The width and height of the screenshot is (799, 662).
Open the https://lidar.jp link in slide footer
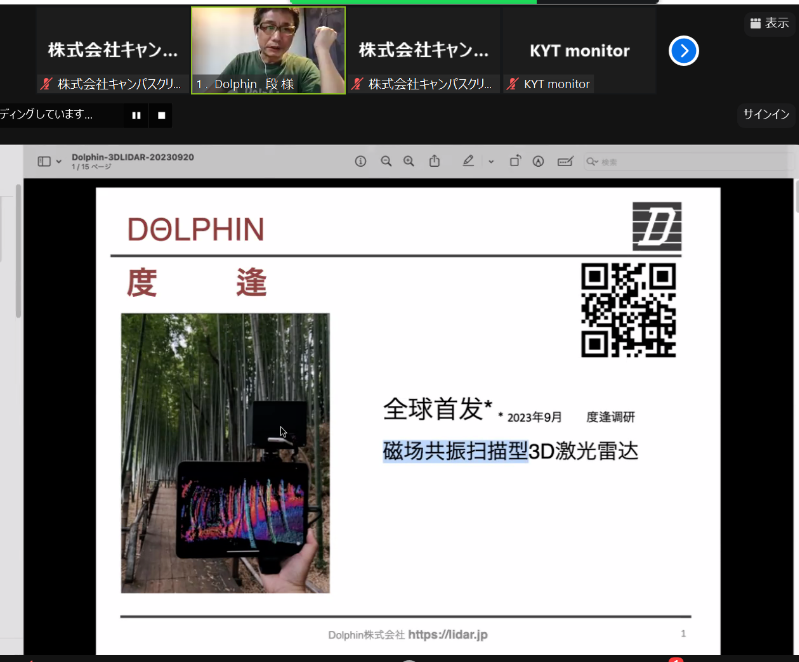448,635
